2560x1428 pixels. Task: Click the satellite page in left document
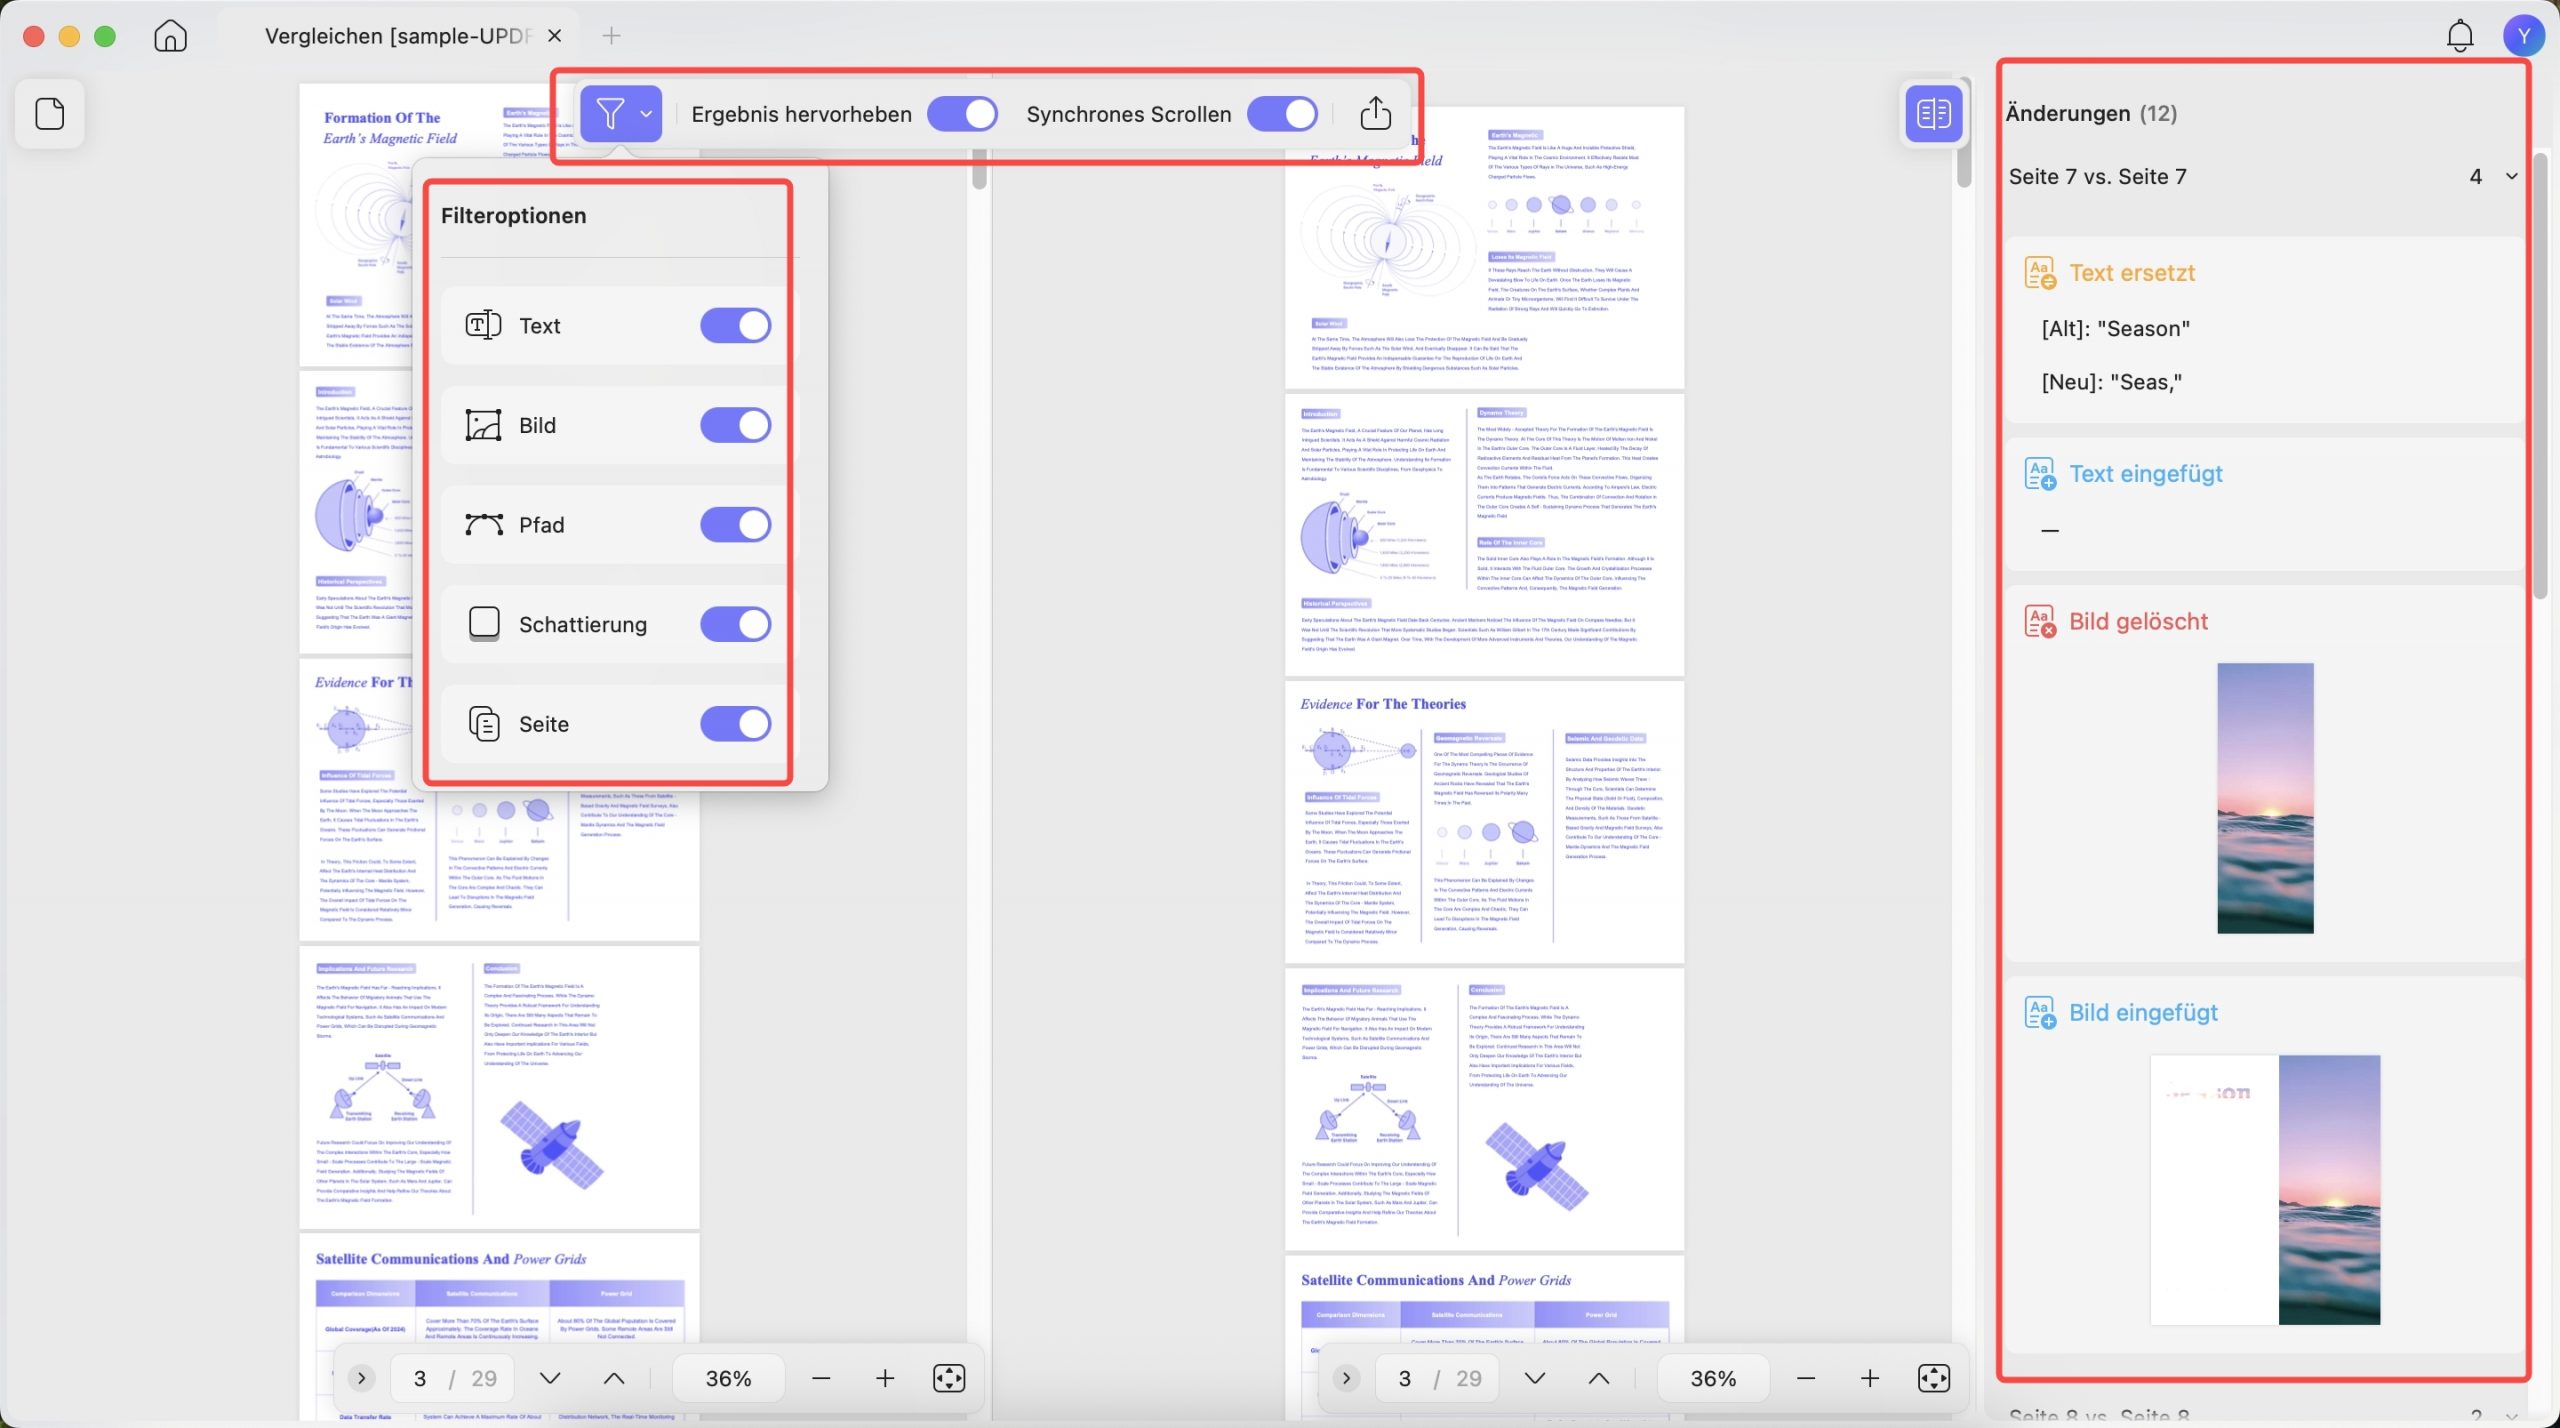click(x=499, y=1087)
